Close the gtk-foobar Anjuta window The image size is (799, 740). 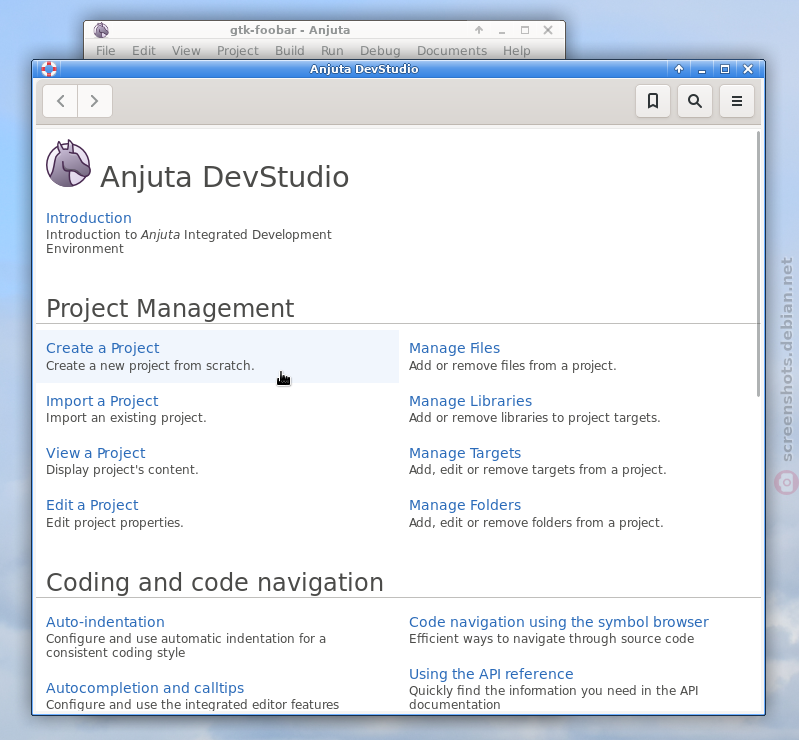click(548, 30)
